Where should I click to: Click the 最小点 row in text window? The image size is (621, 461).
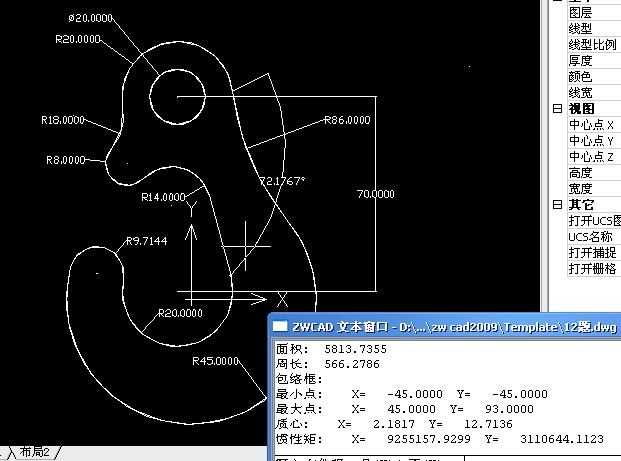(412, 394)
